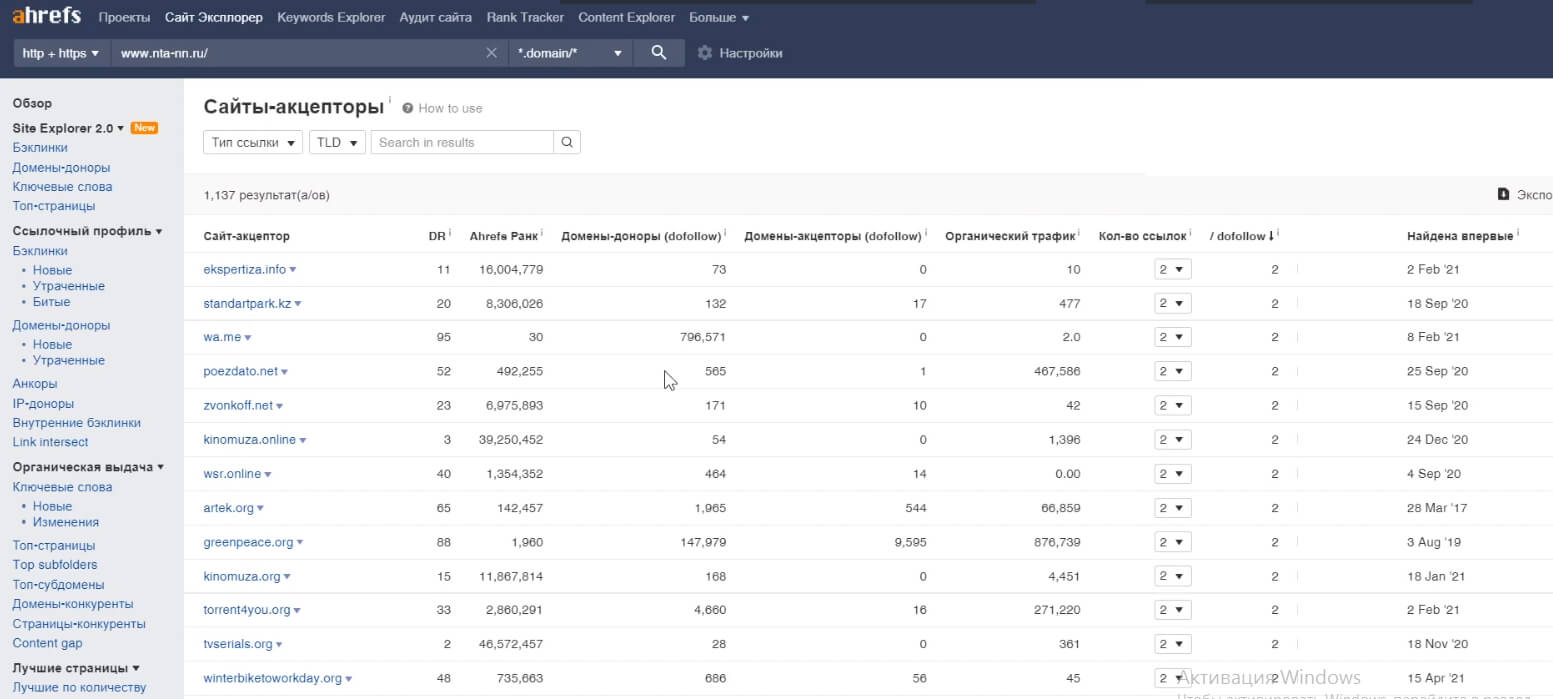Click the search magnifier button in header
Image resolution: width=1553 pixels, height=699 pixels.
tap(658, 53)
